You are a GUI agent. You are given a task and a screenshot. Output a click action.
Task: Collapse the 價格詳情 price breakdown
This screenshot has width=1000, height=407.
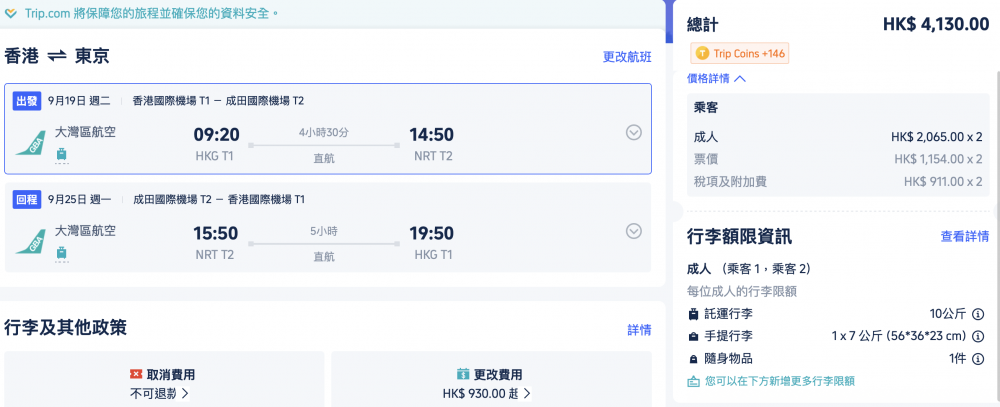[x=716, y=78]
